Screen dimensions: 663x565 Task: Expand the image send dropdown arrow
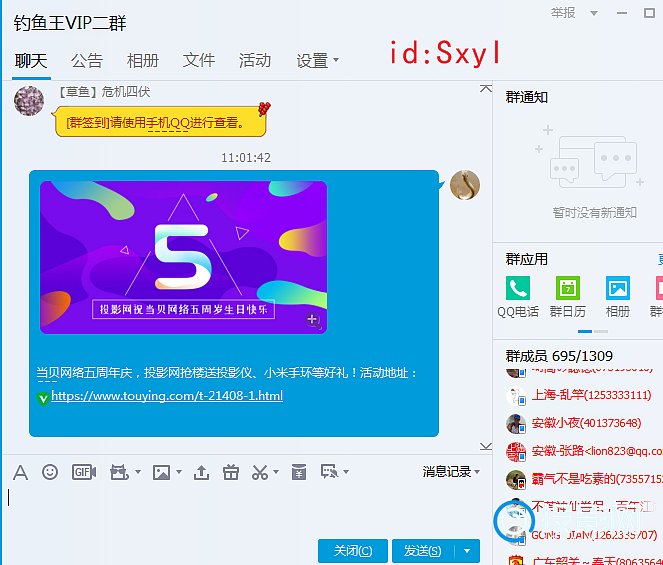click(x=179, y=472)
